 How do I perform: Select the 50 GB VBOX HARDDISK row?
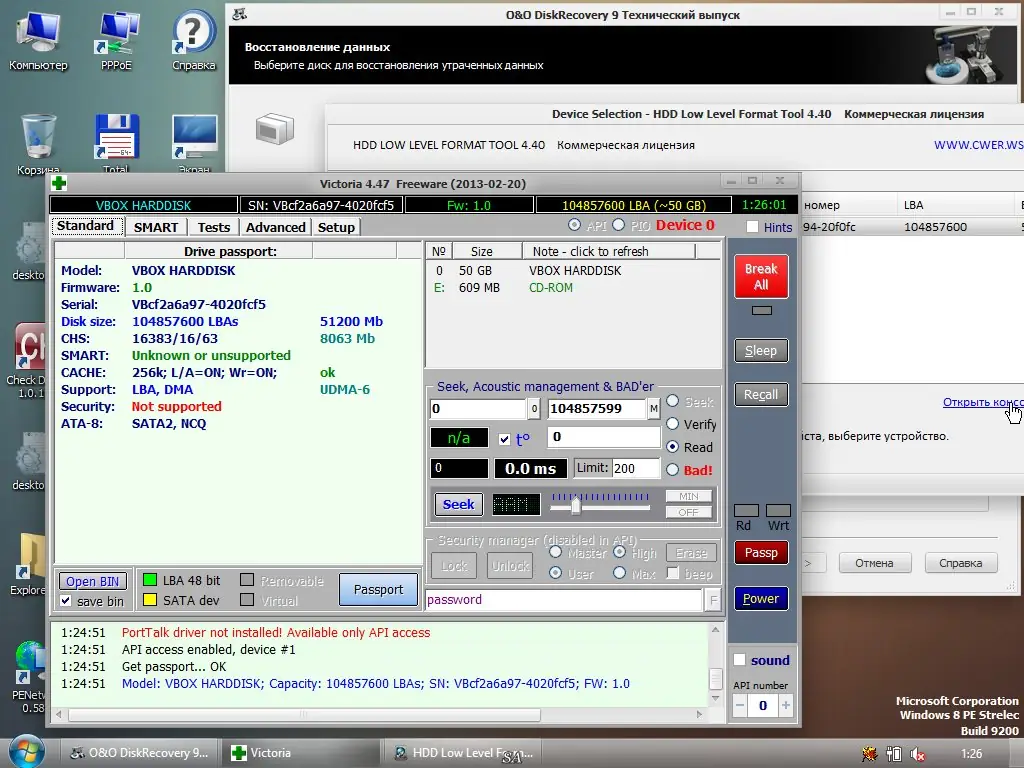point(573,270)
